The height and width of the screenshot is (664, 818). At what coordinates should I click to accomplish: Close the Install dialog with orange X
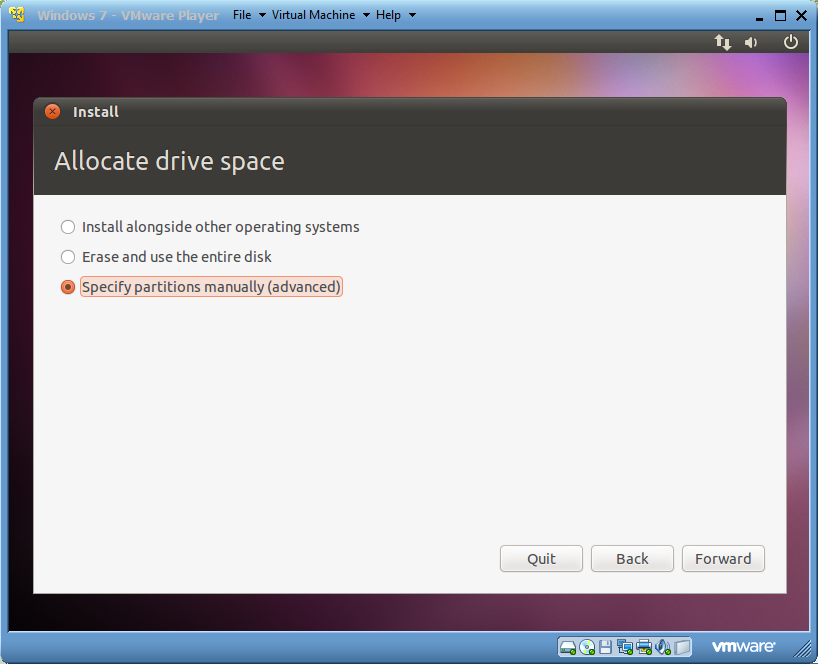coord(53,112)
